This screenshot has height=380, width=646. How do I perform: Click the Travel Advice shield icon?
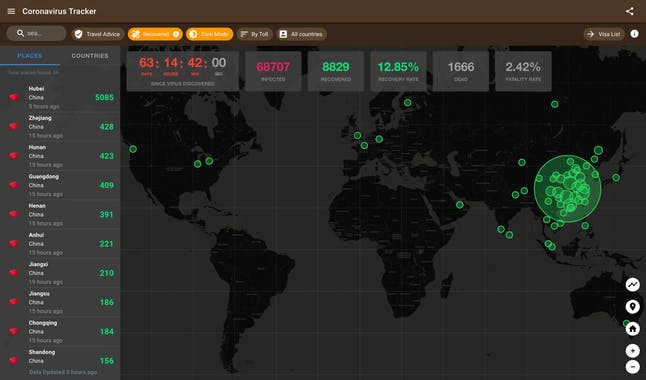78,34
